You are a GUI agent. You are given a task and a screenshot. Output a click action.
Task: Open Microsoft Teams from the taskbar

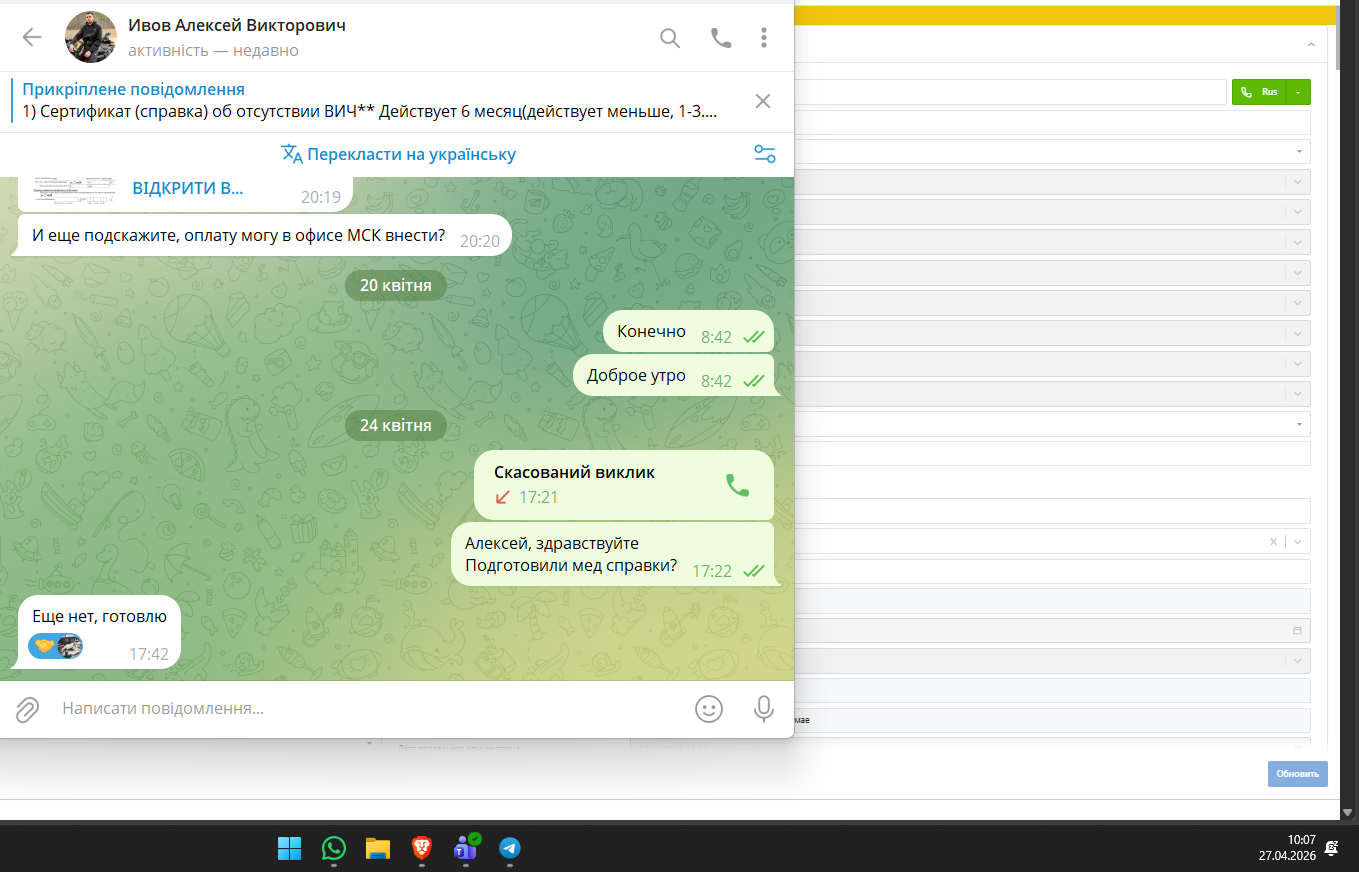tap(466, 848)
